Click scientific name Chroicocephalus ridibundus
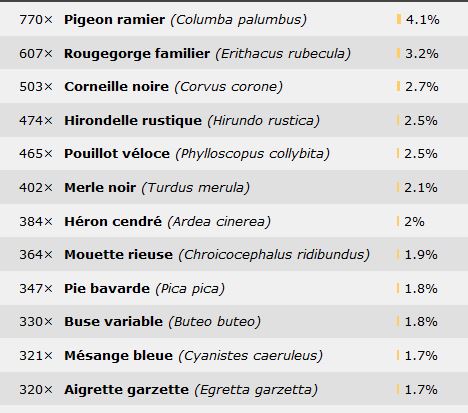This screenshot has height=413, width=468. click(274, 255)
